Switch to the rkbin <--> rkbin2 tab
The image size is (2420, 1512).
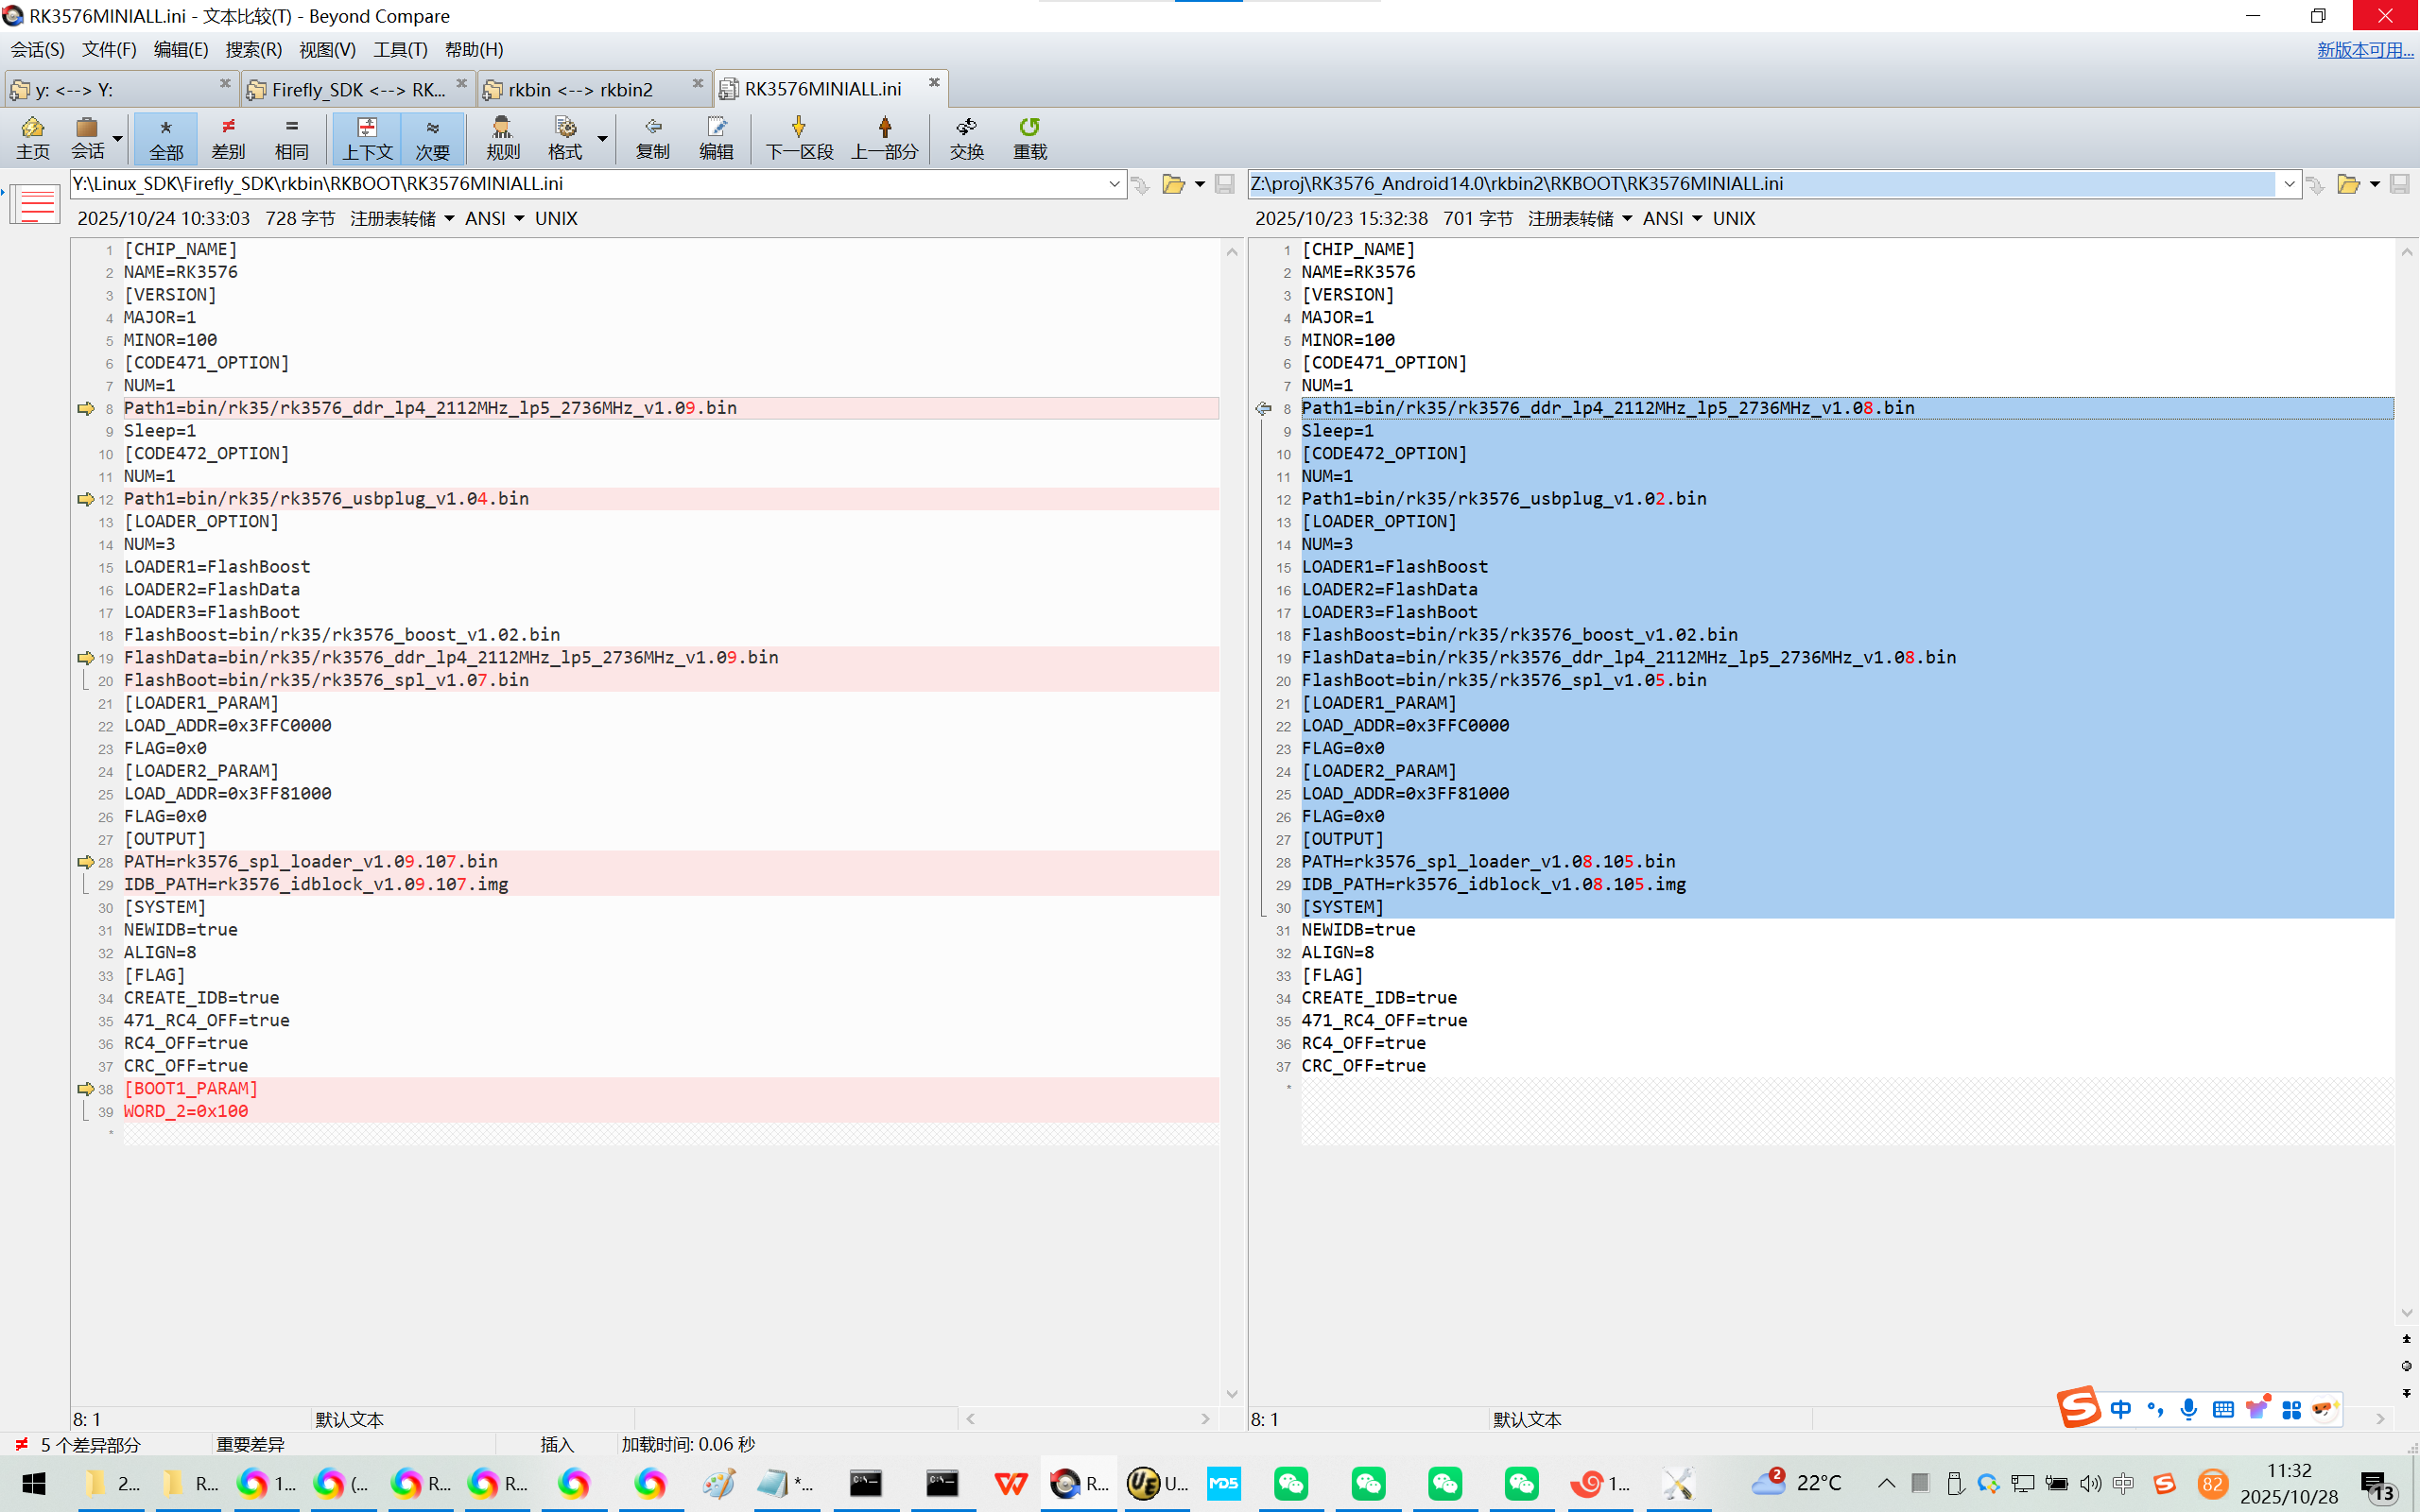coord(580,90)
